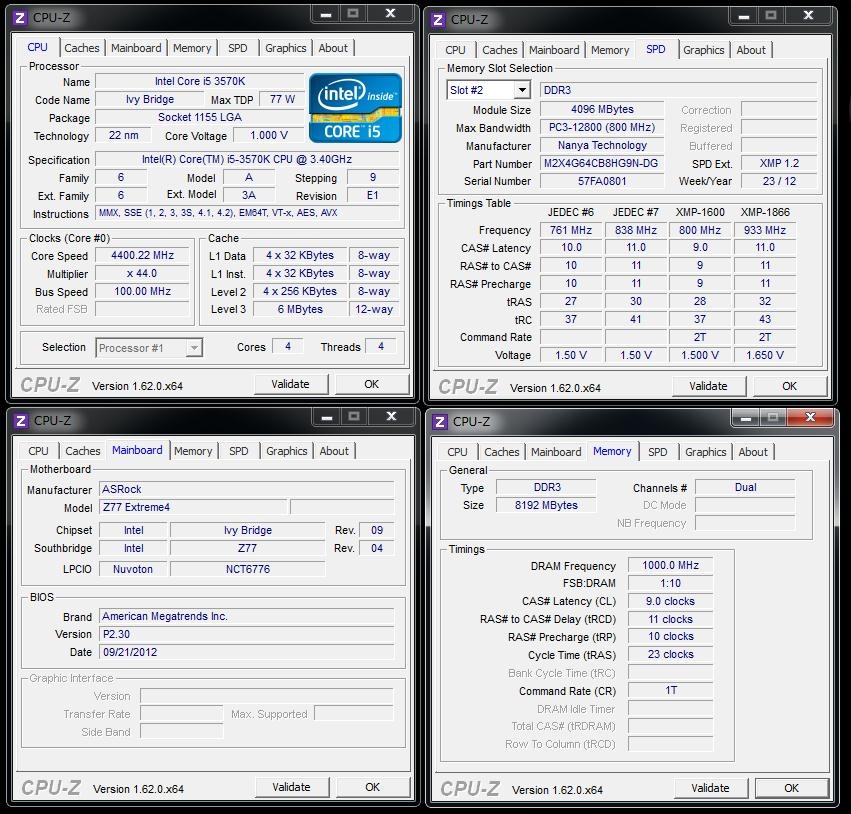Image resolution: width=851 pixels, height=814 pixels.
Task: Click OK in the Mainboard tab window
Action: pos(373,787)
